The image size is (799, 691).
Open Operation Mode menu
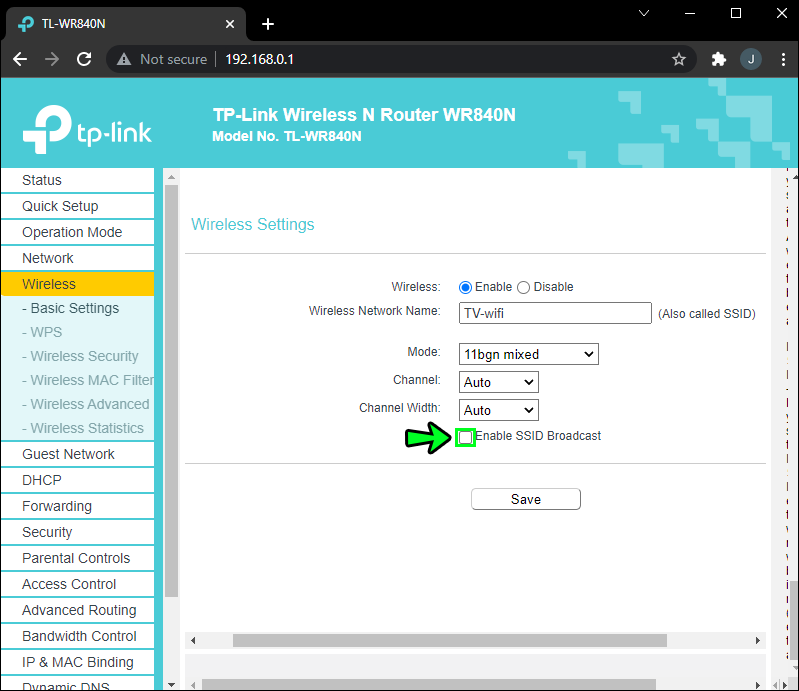point(77,232)
